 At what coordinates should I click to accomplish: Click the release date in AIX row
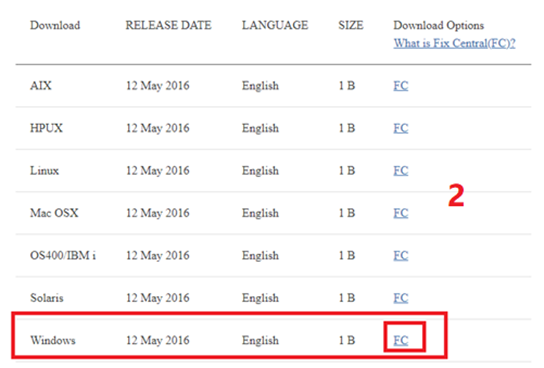[158, 85]
